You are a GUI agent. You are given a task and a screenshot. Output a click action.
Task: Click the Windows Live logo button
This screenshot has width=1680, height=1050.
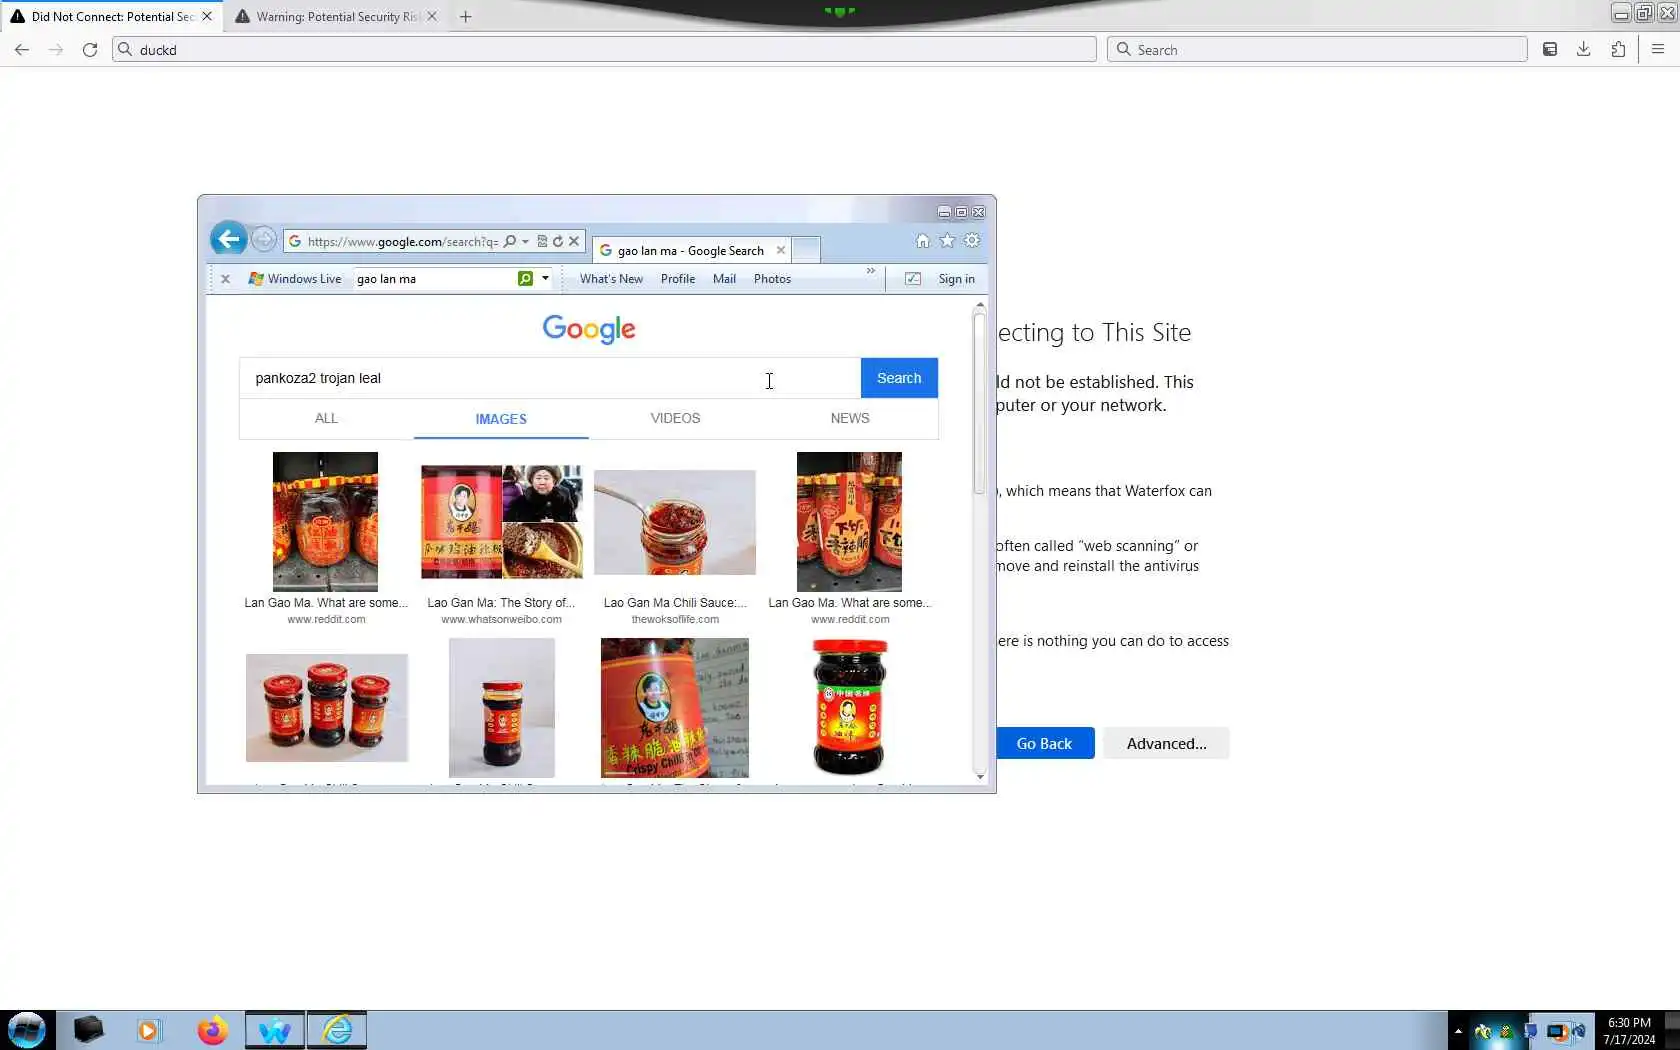point(295,279)
